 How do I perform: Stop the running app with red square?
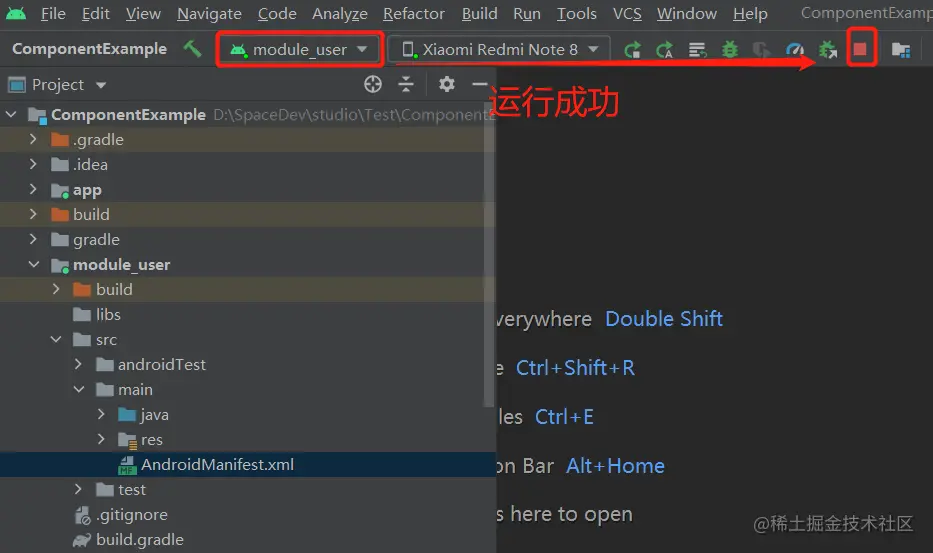tap(860, 49)
